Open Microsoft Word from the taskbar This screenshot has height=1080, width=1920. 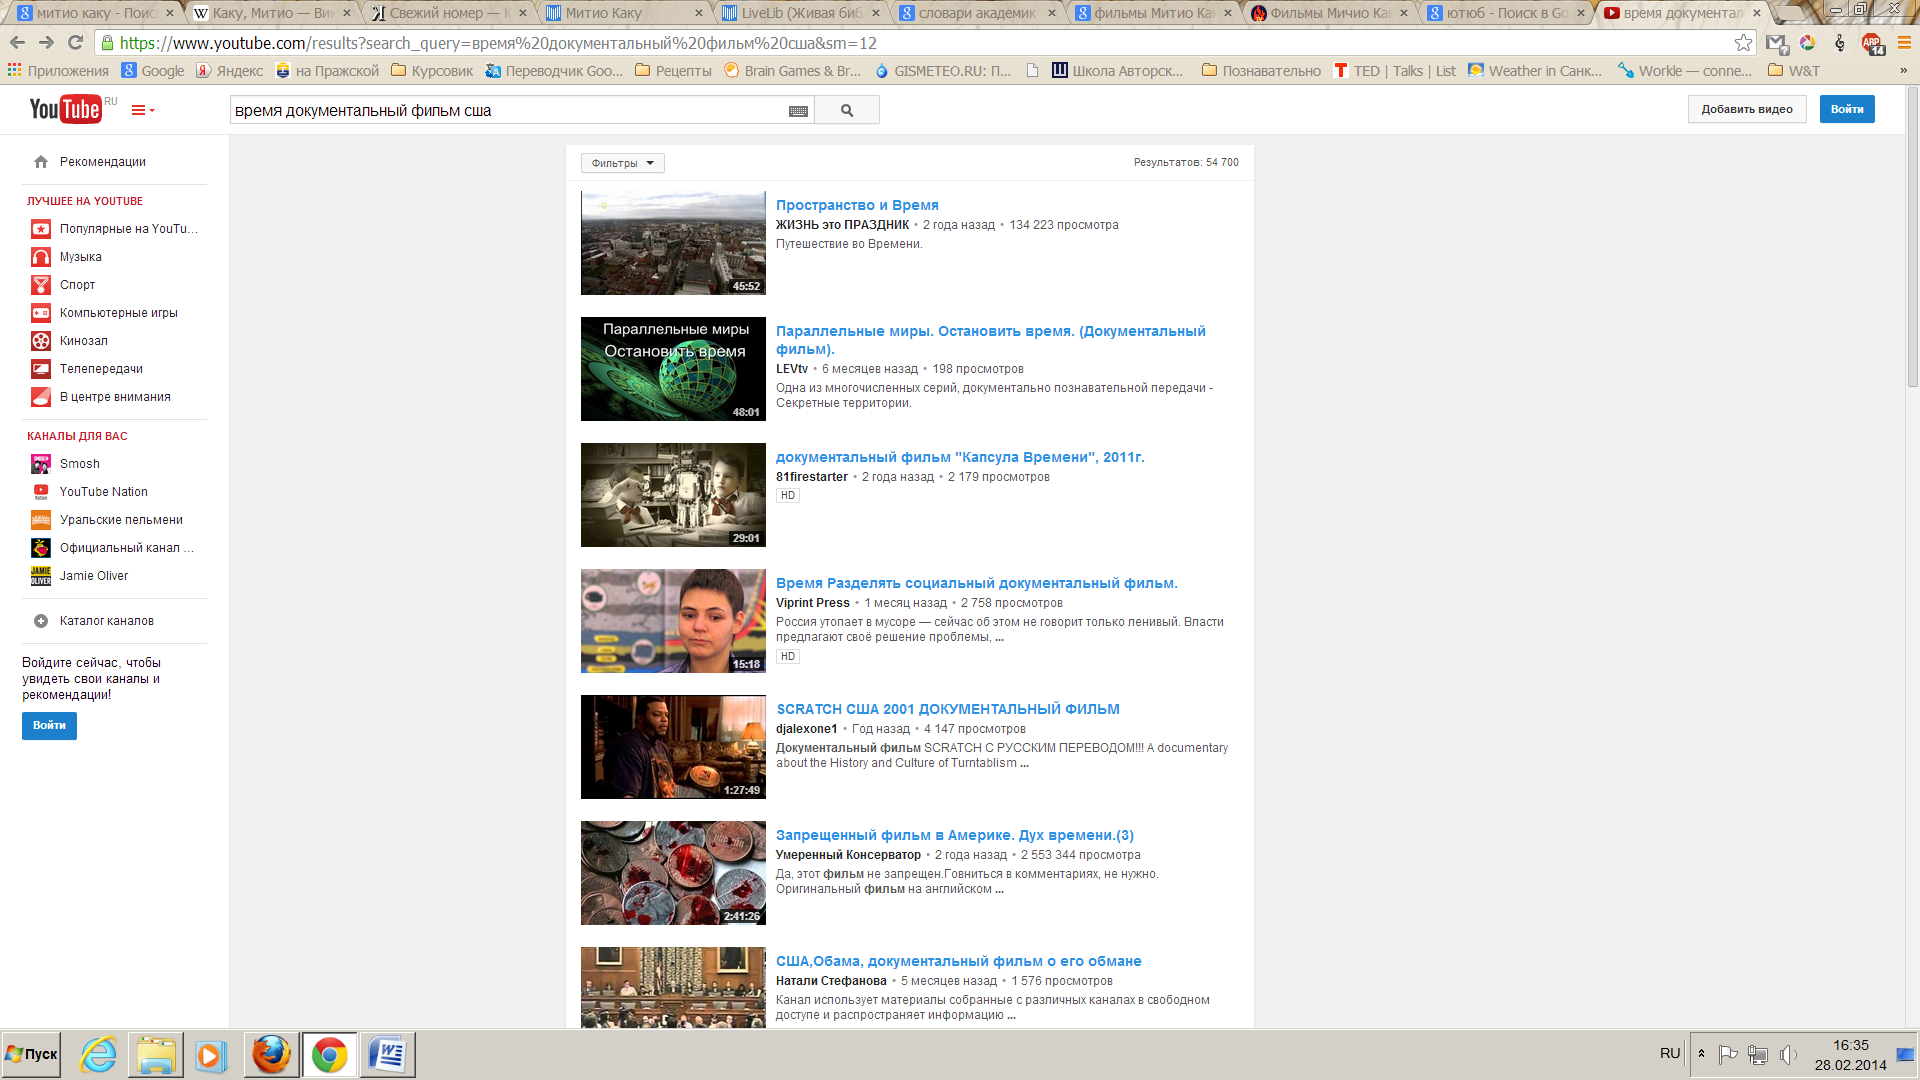point(387,1054)
